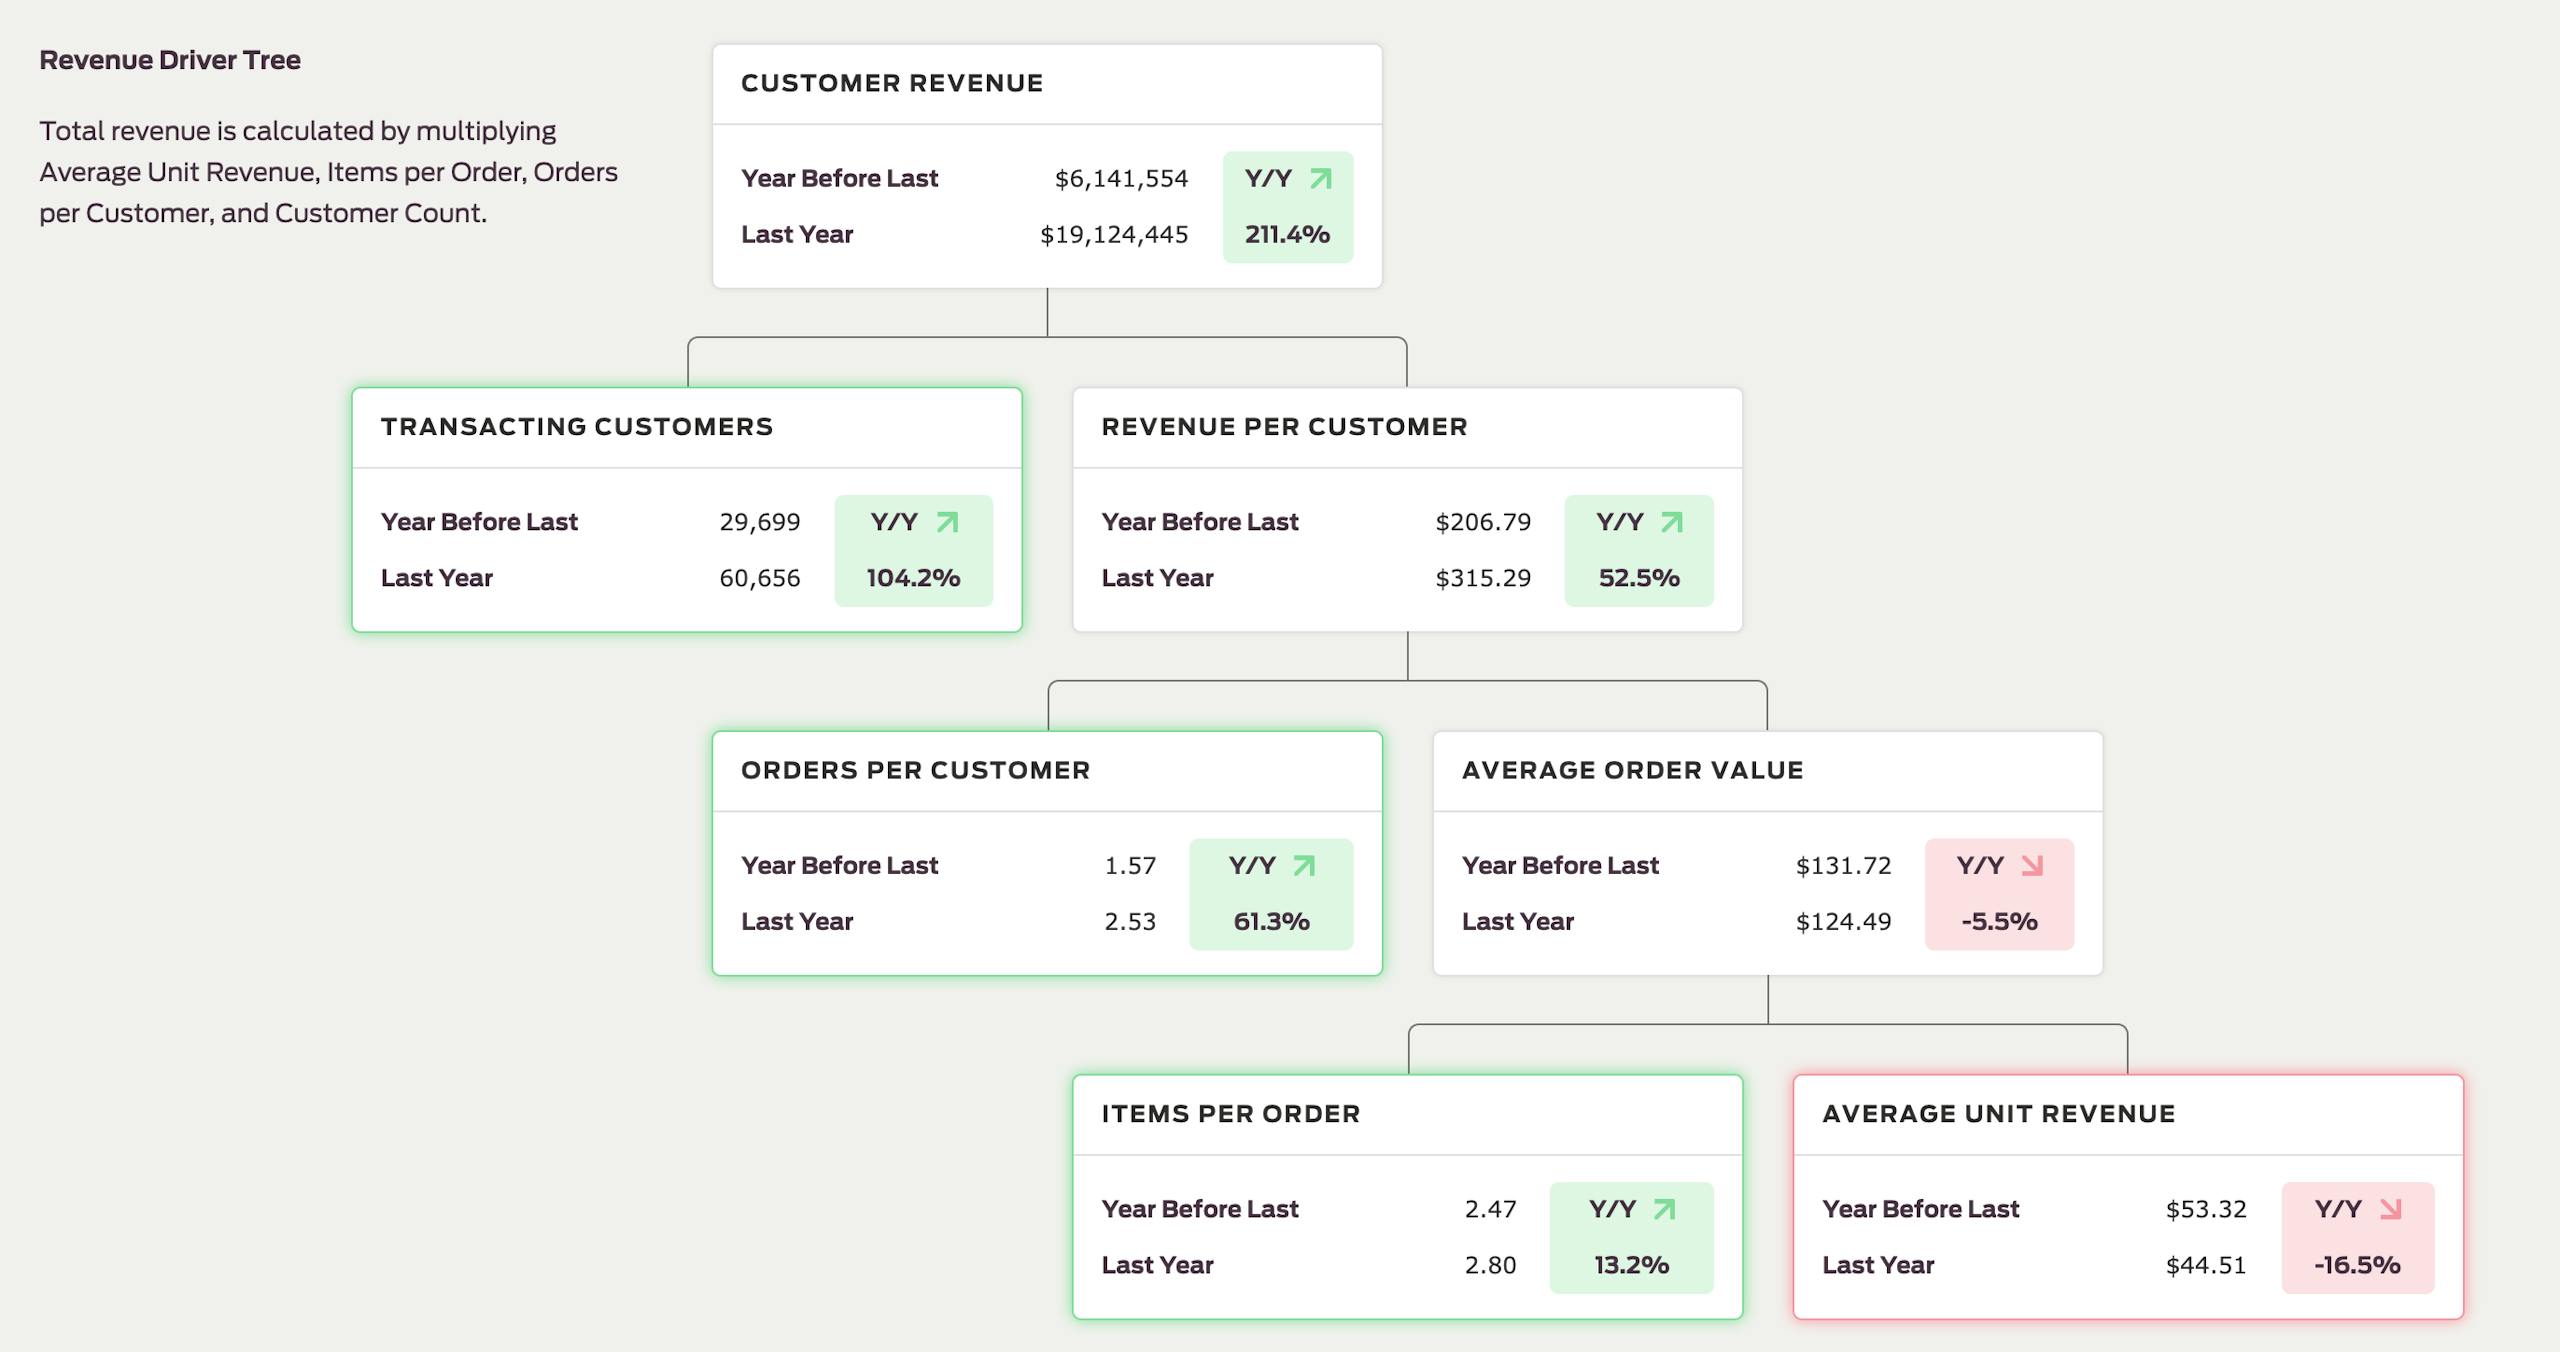The image size is (2560, 1352).
Task: Click the Revenue Driver Tree heading
Action: (x=170, y=60)
